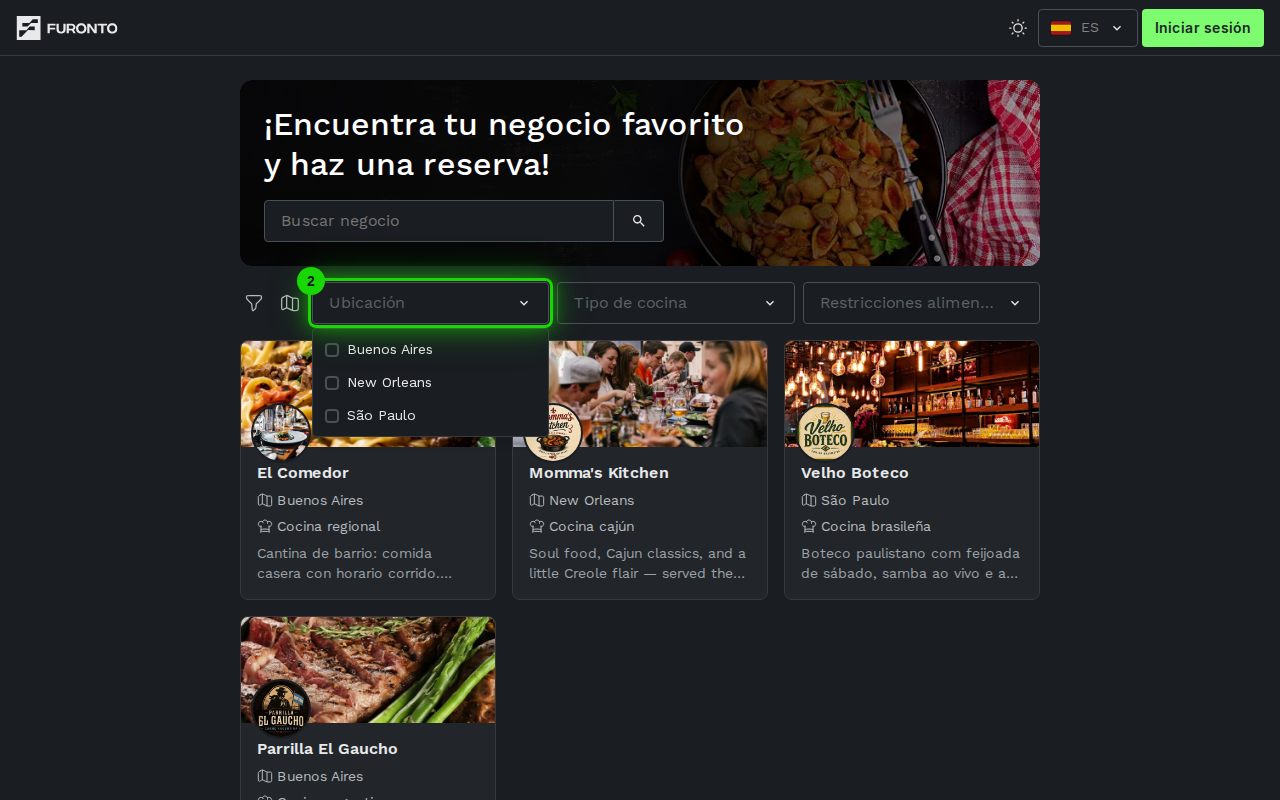
Task: Click the Velho Boteco round logo
Action: pos(825,432)
